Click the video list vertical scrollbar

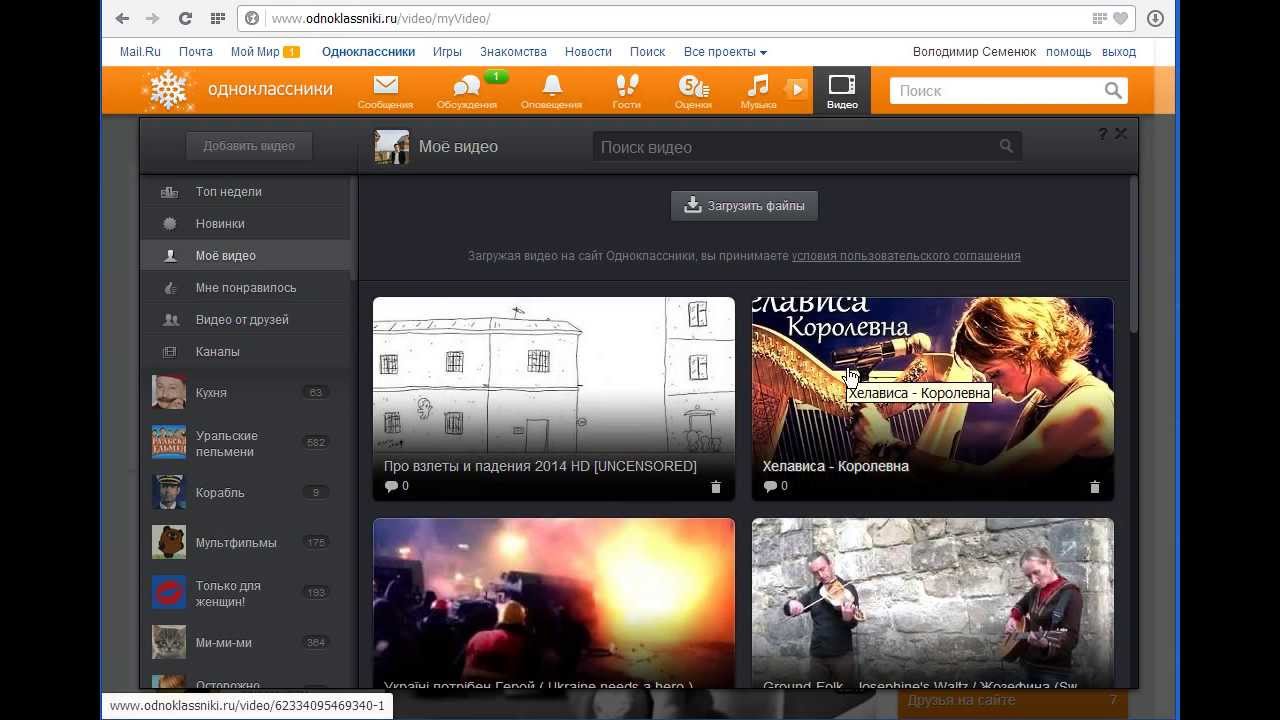tap(1133, 256)
